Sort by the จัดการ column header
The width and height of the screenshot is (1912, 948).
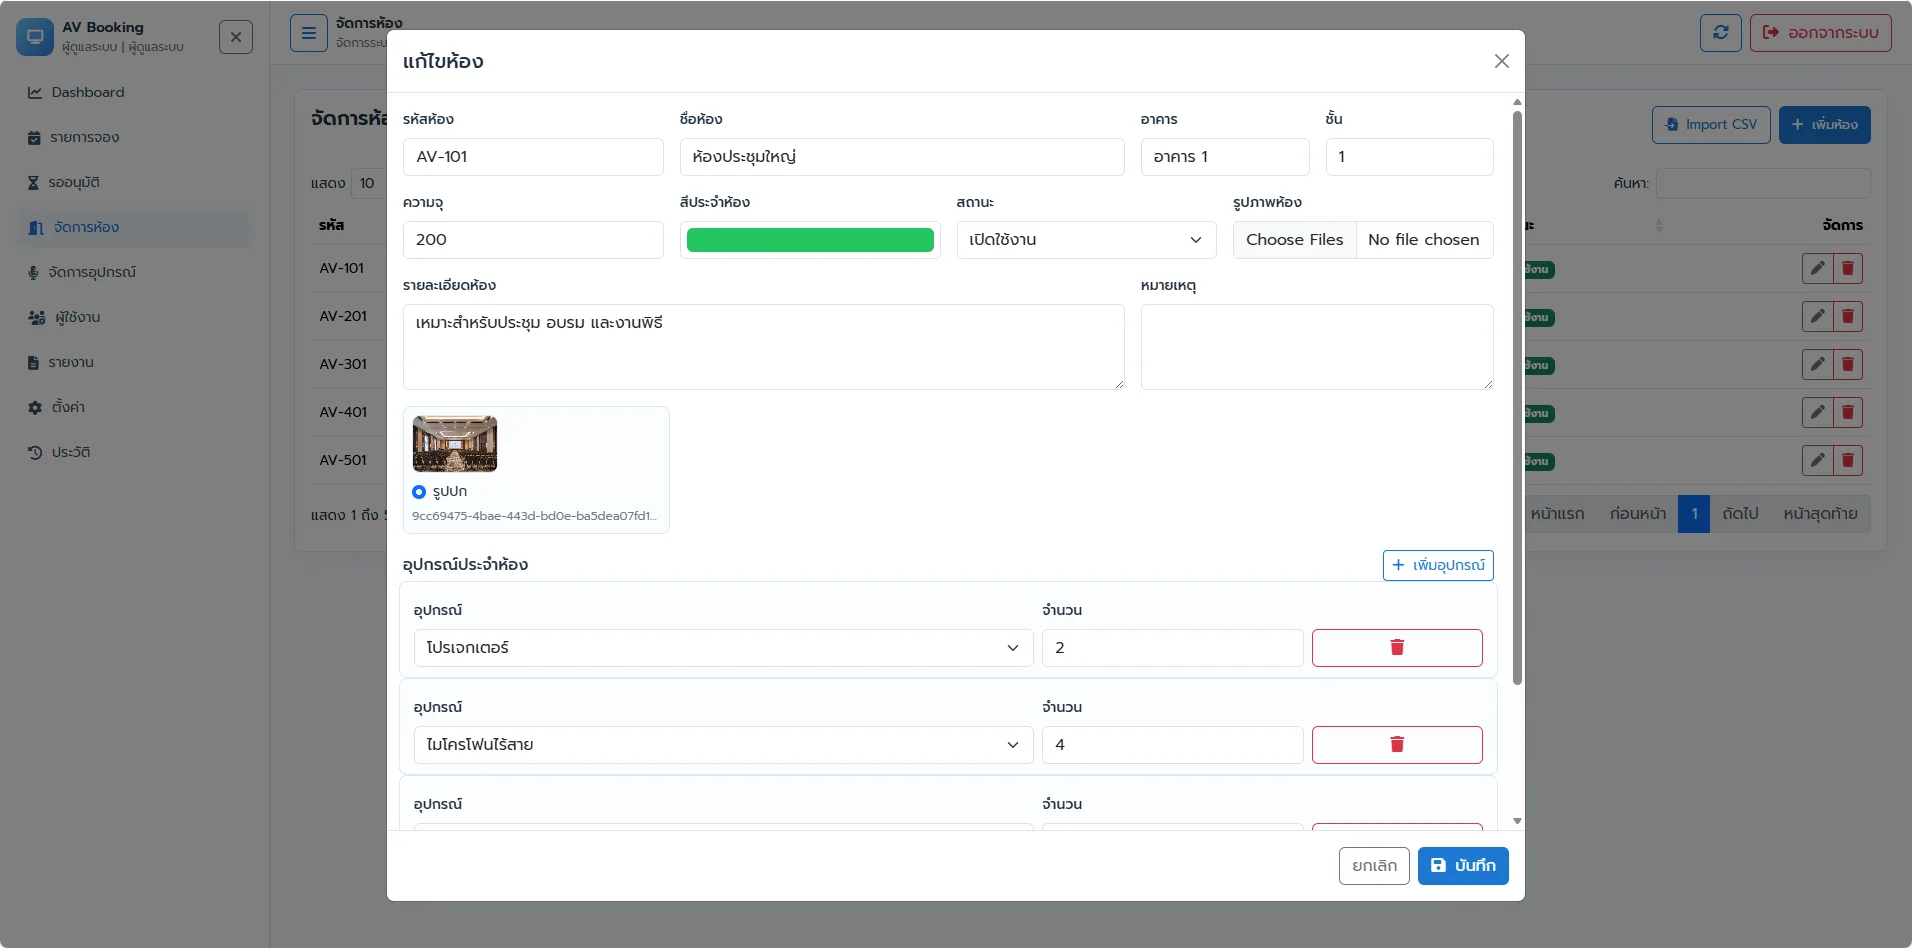[1842, 225]
